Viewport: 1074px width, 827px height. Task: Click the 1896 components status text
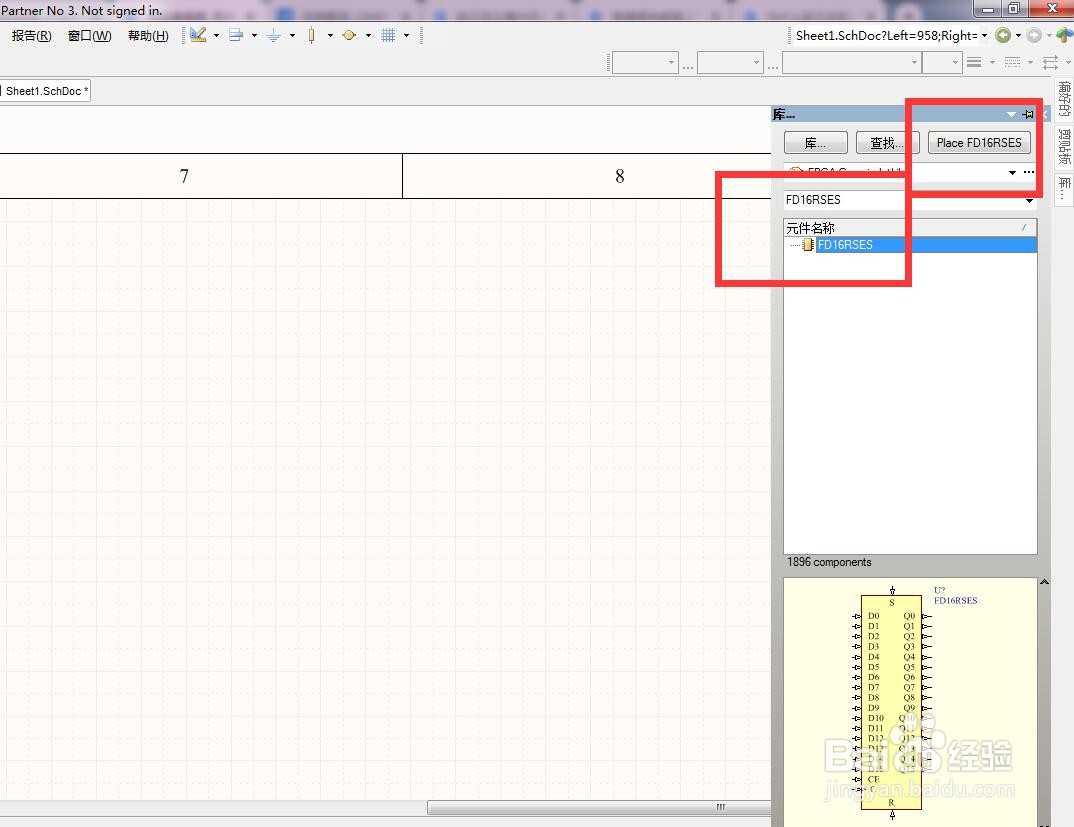(829, 562)
